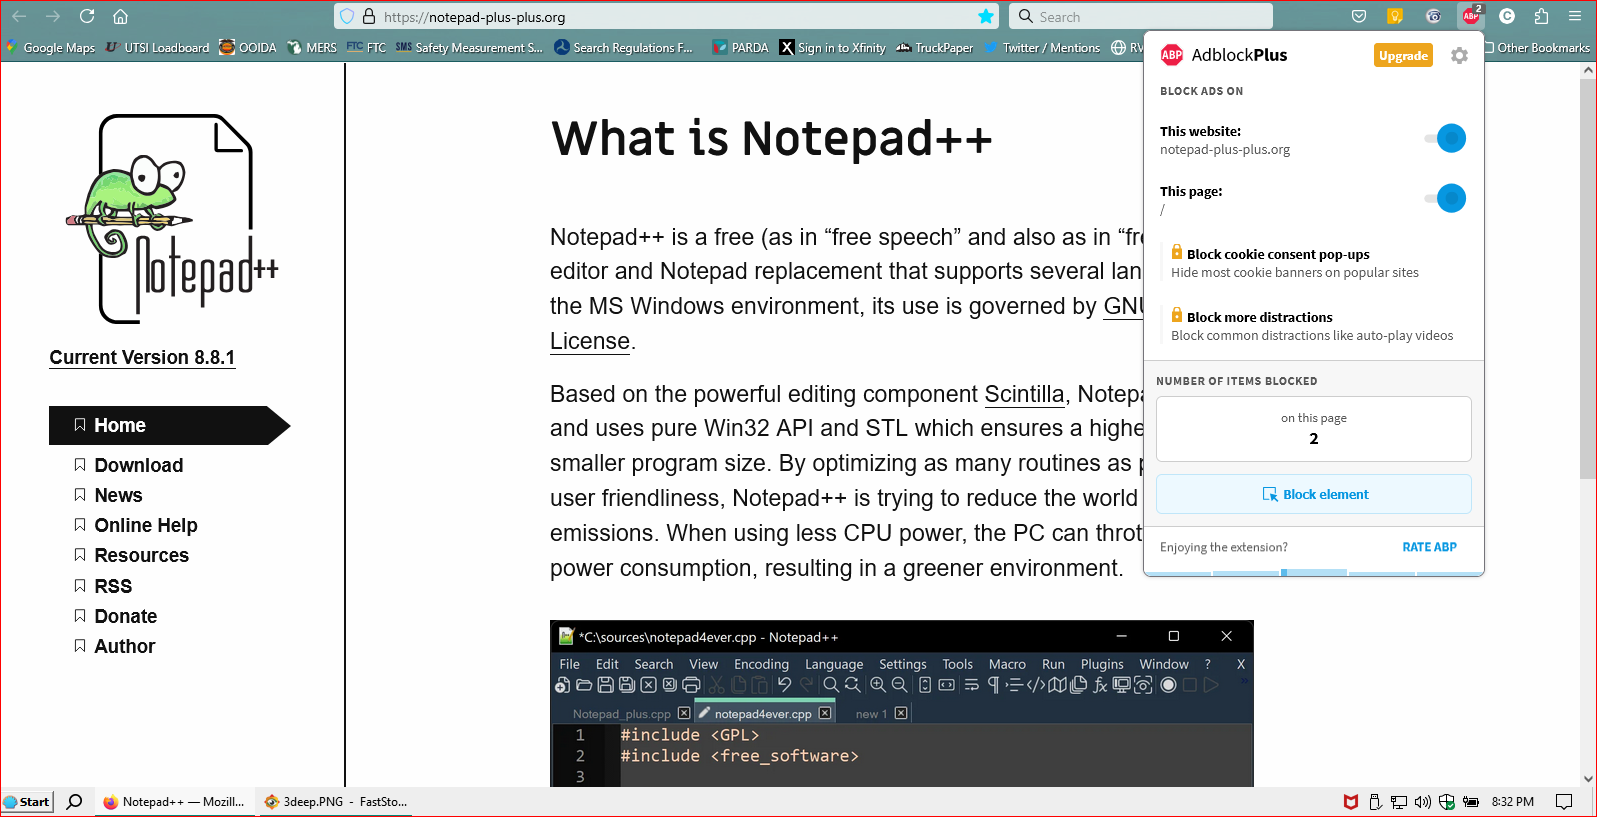Open Twitter / Mentions bookmark
The image size is (1597, 817).
click(x=1042, y=47)
